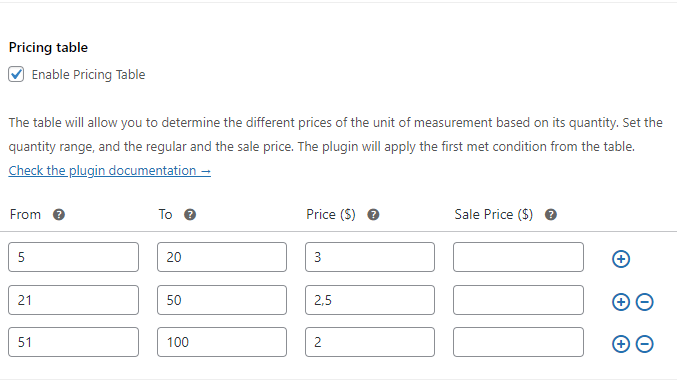Viewport: 677px width, 381px height.
Task: Select the Price field containing 3
Action: pos(370,257)
